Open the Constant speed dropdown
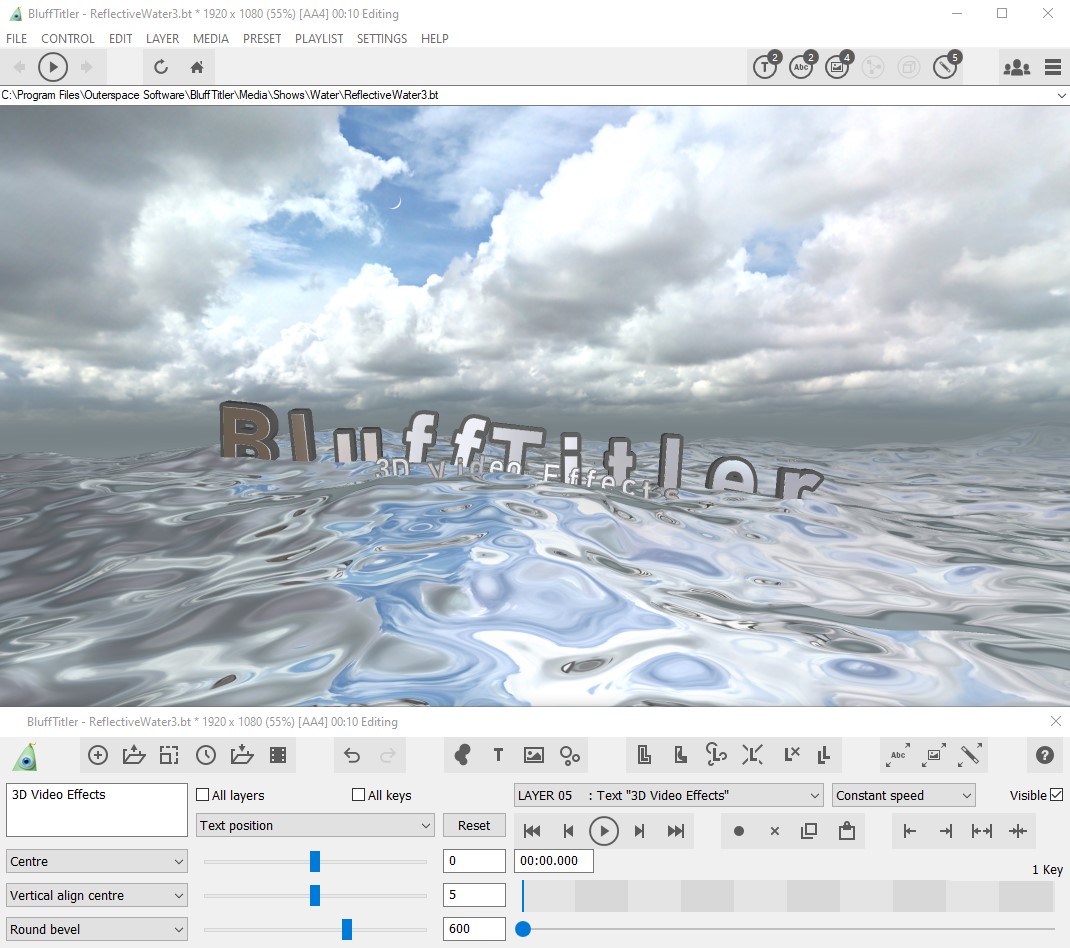 tap(903, 795)
